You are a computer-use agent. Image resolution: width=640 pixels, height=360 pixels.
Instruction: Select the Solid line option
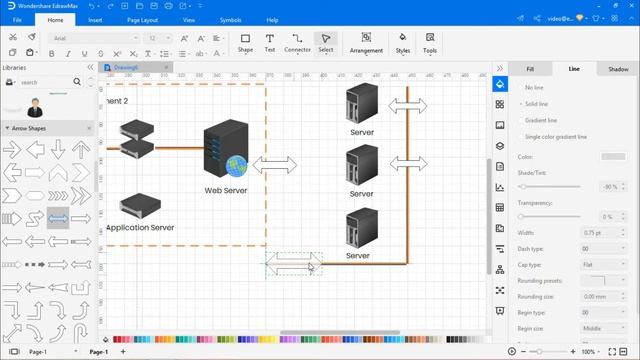[x=536, y=104]
